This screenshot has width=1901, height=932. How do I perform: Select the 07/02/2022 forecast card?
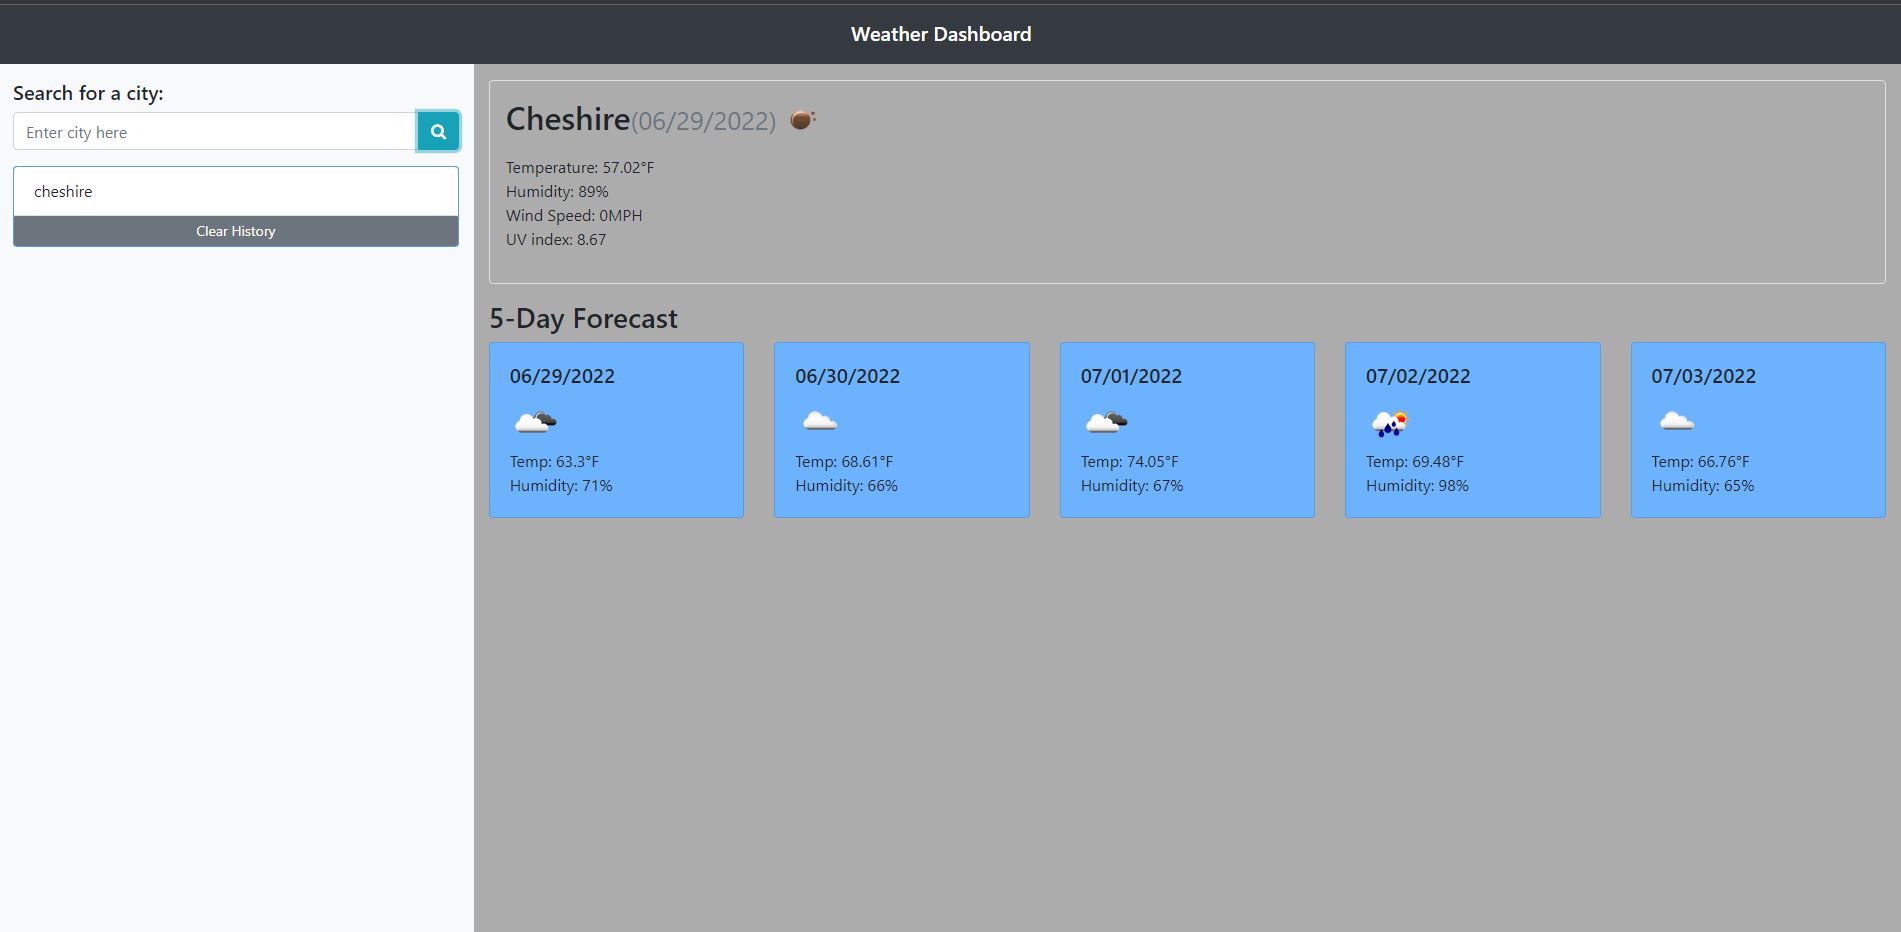point(1472,429)
